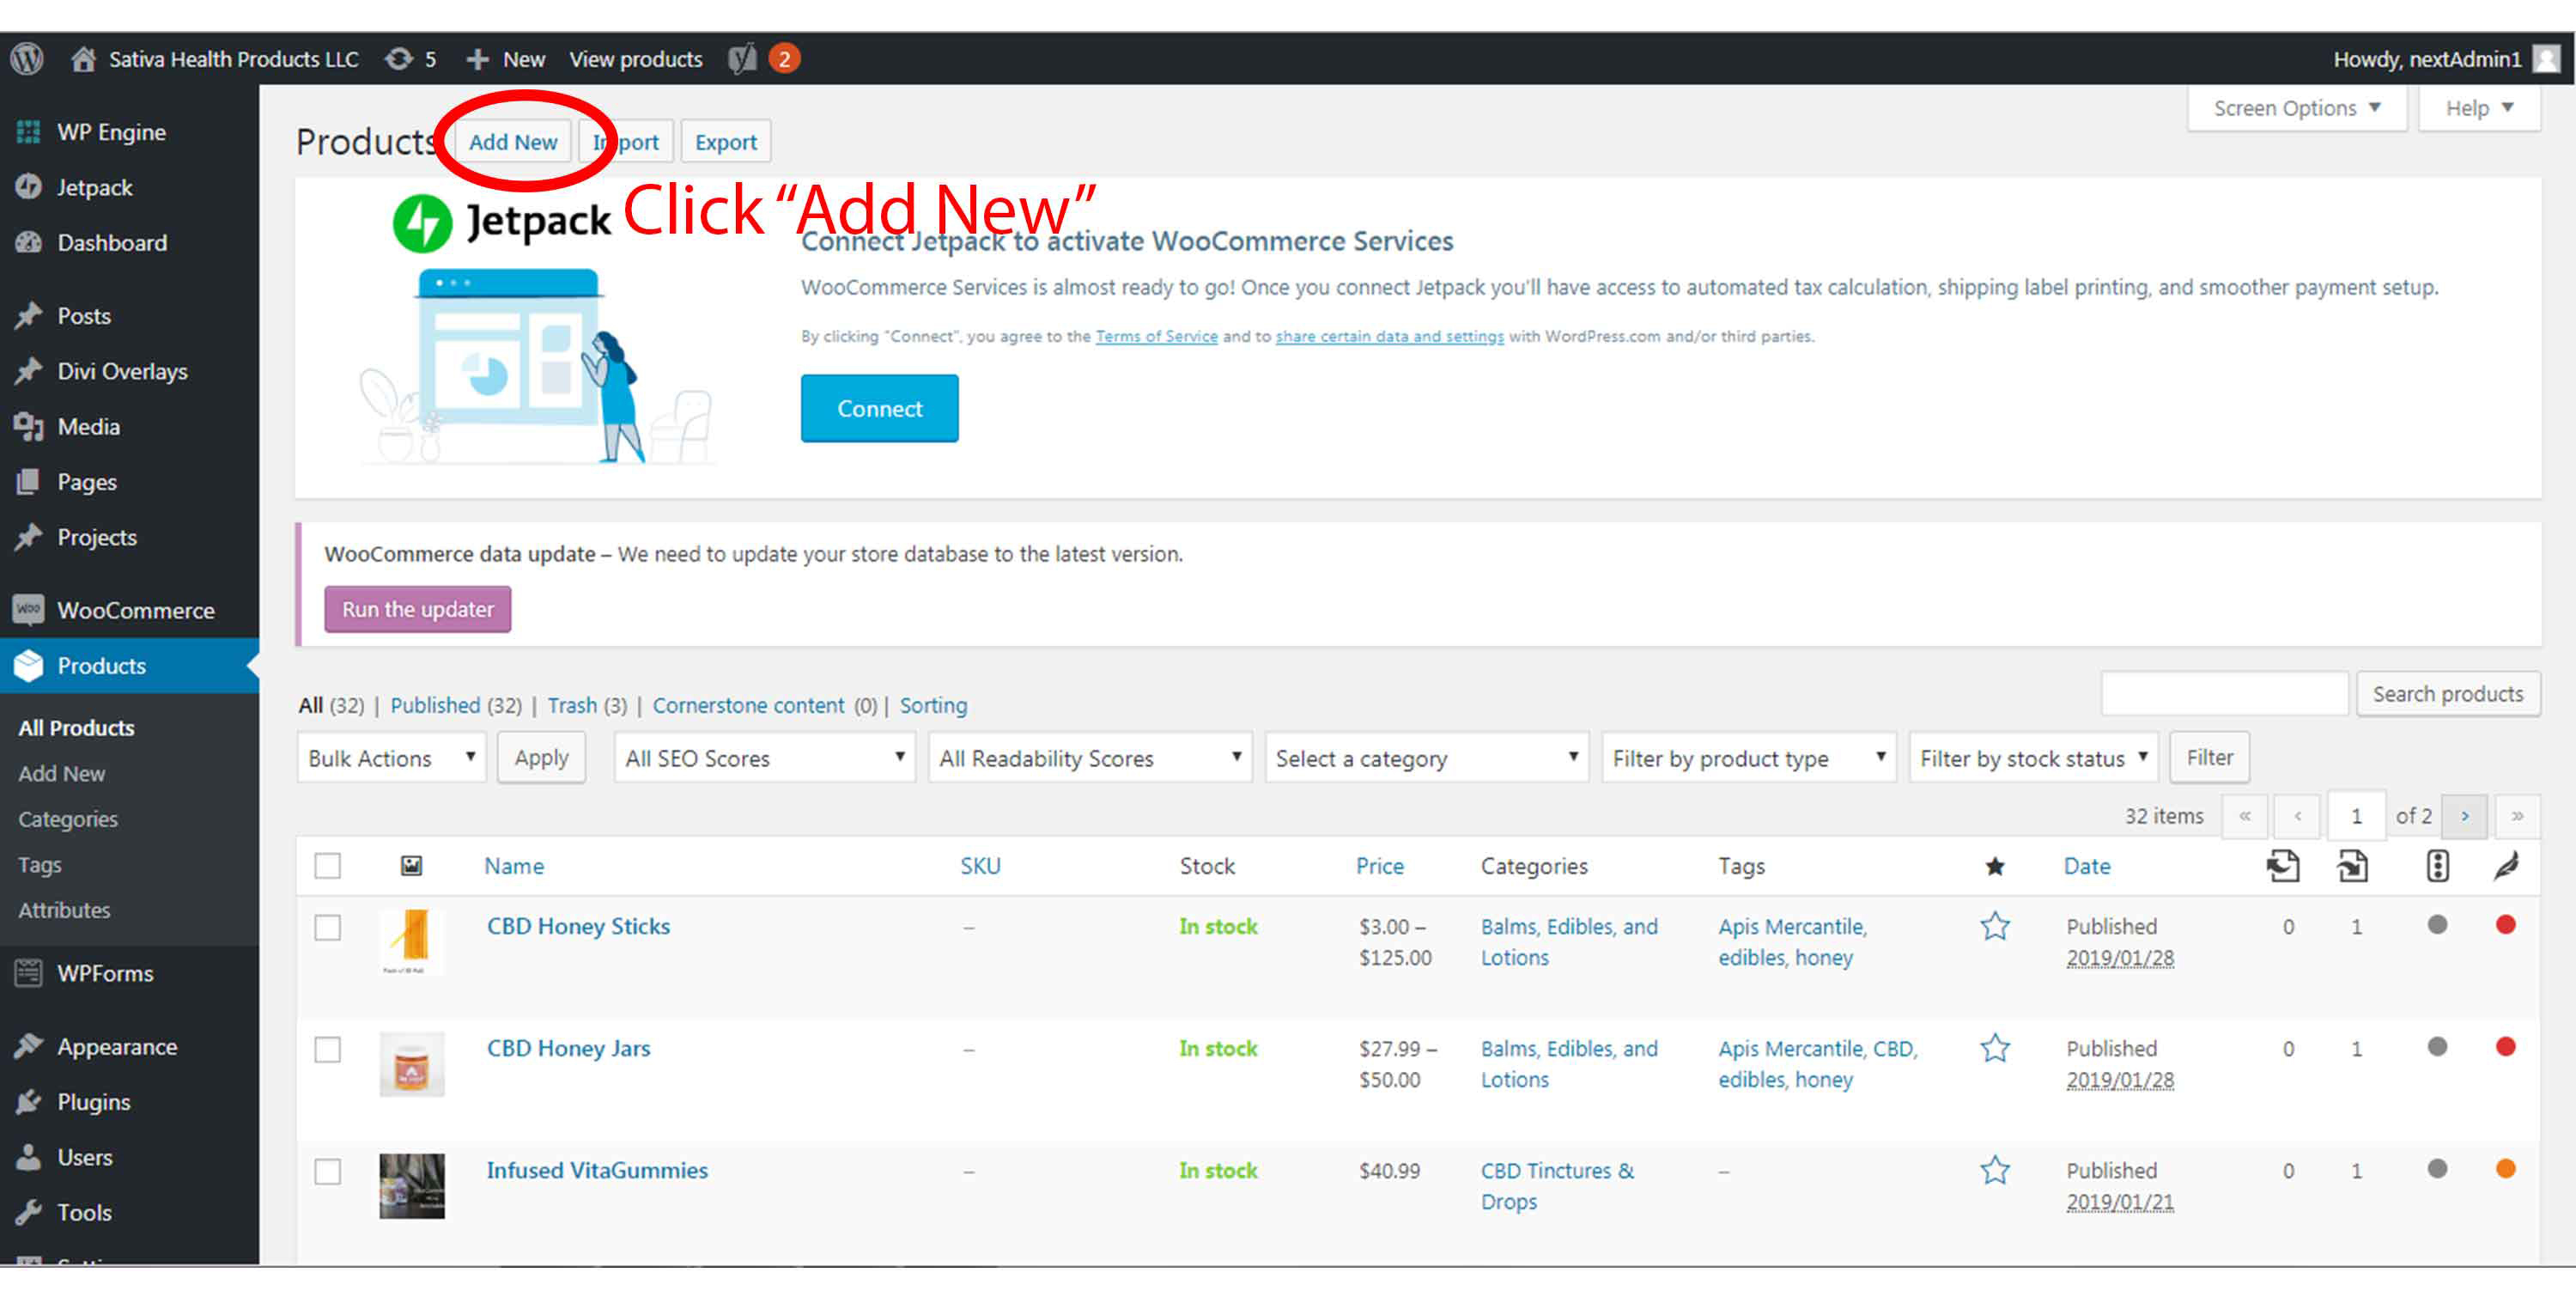Click the readability feather column icon
The image size is (2576, 1309).
click(2506, 866)
